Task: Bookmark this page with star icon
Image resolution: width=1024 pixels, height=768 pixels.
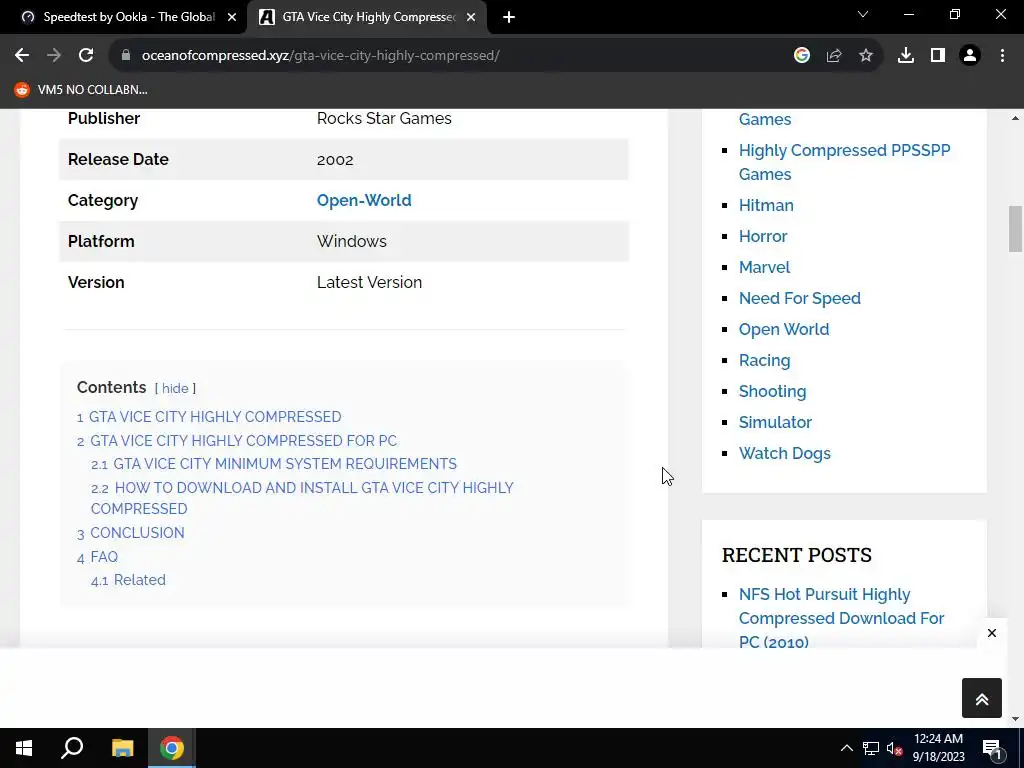Action: pyautogui.click(x=865, y=56)
